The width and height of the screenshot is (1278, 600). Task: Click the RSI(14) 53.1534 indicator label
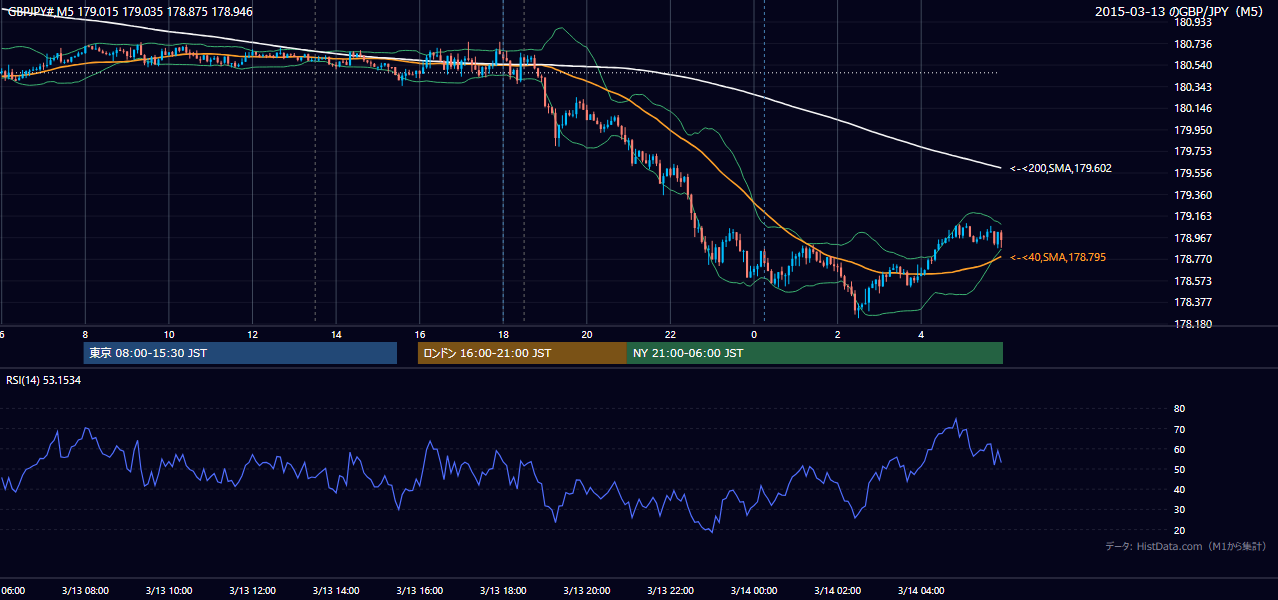coord(44,380)
